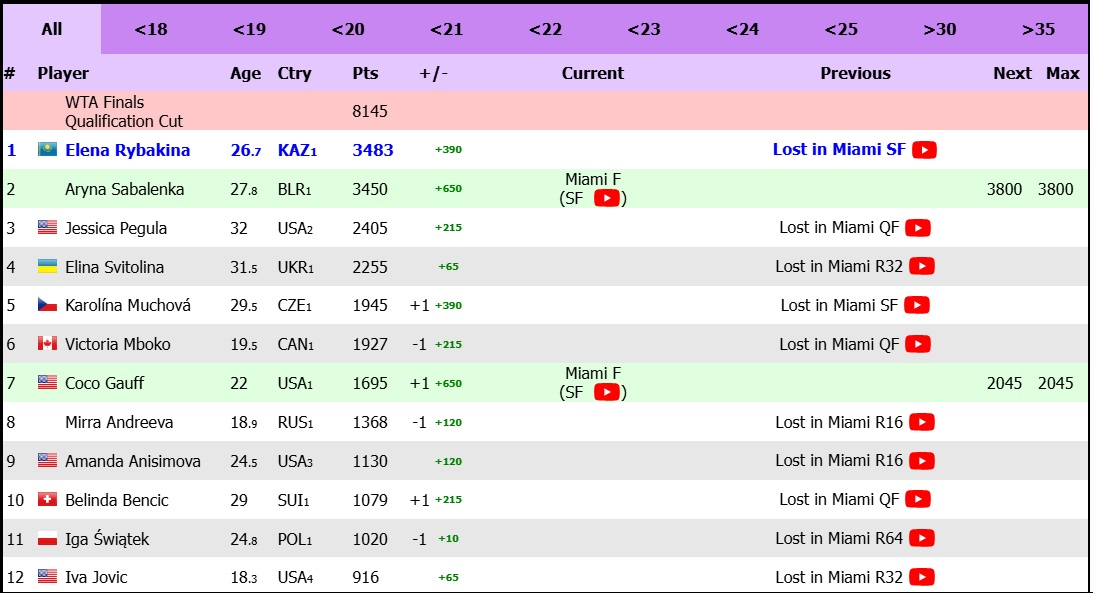The width and height of the screenshot is (1093, 593).
Task: Open the >35 age filter tab
Action: tap(1038, 29)
